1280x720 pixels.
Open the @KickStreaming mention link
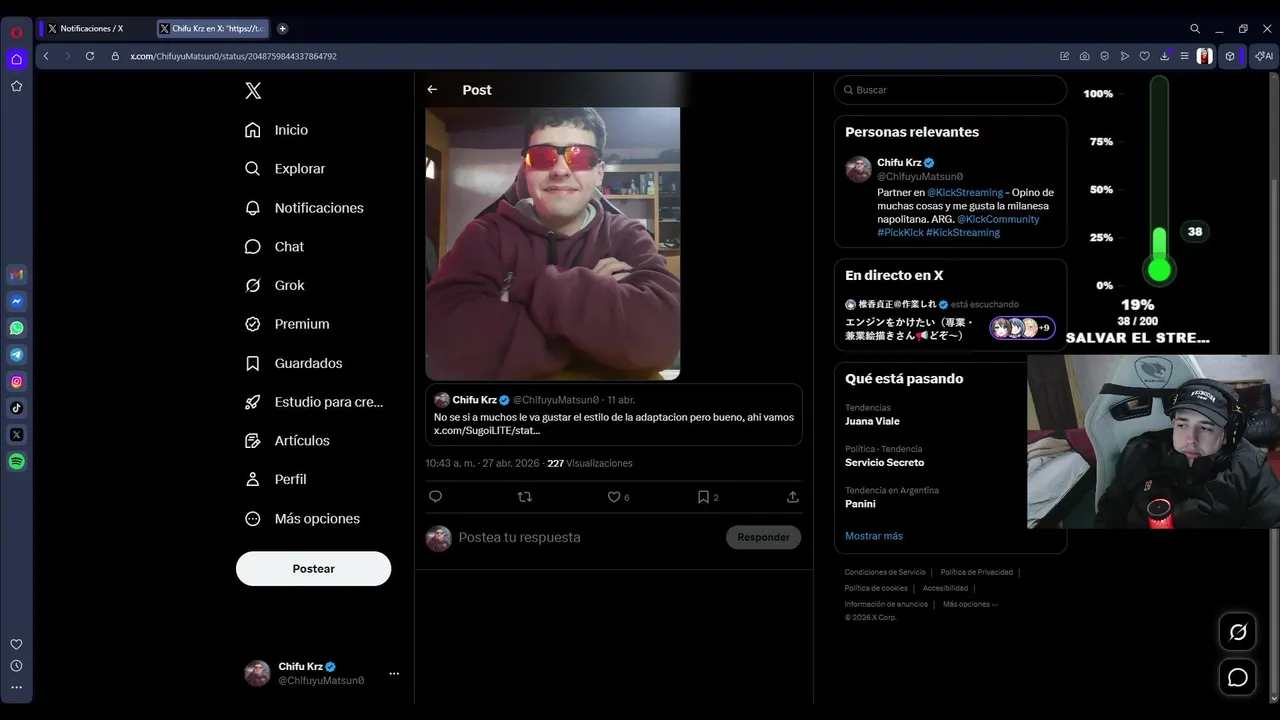[965, 192]
